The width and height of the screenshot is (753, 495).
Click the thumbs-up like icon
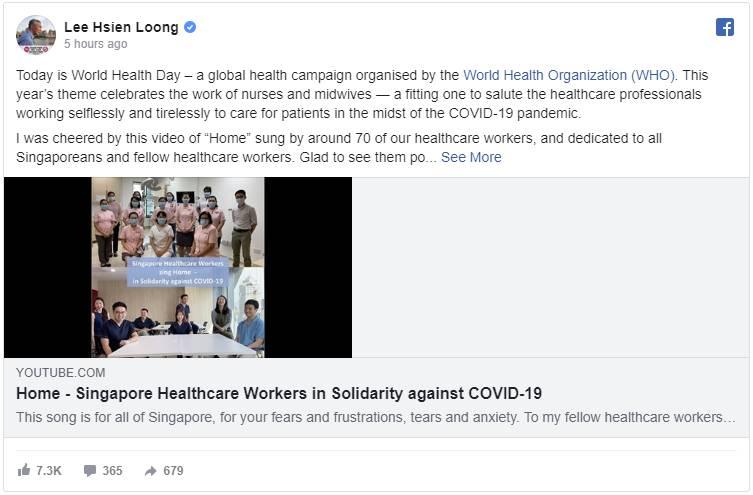tap(24, 470)
